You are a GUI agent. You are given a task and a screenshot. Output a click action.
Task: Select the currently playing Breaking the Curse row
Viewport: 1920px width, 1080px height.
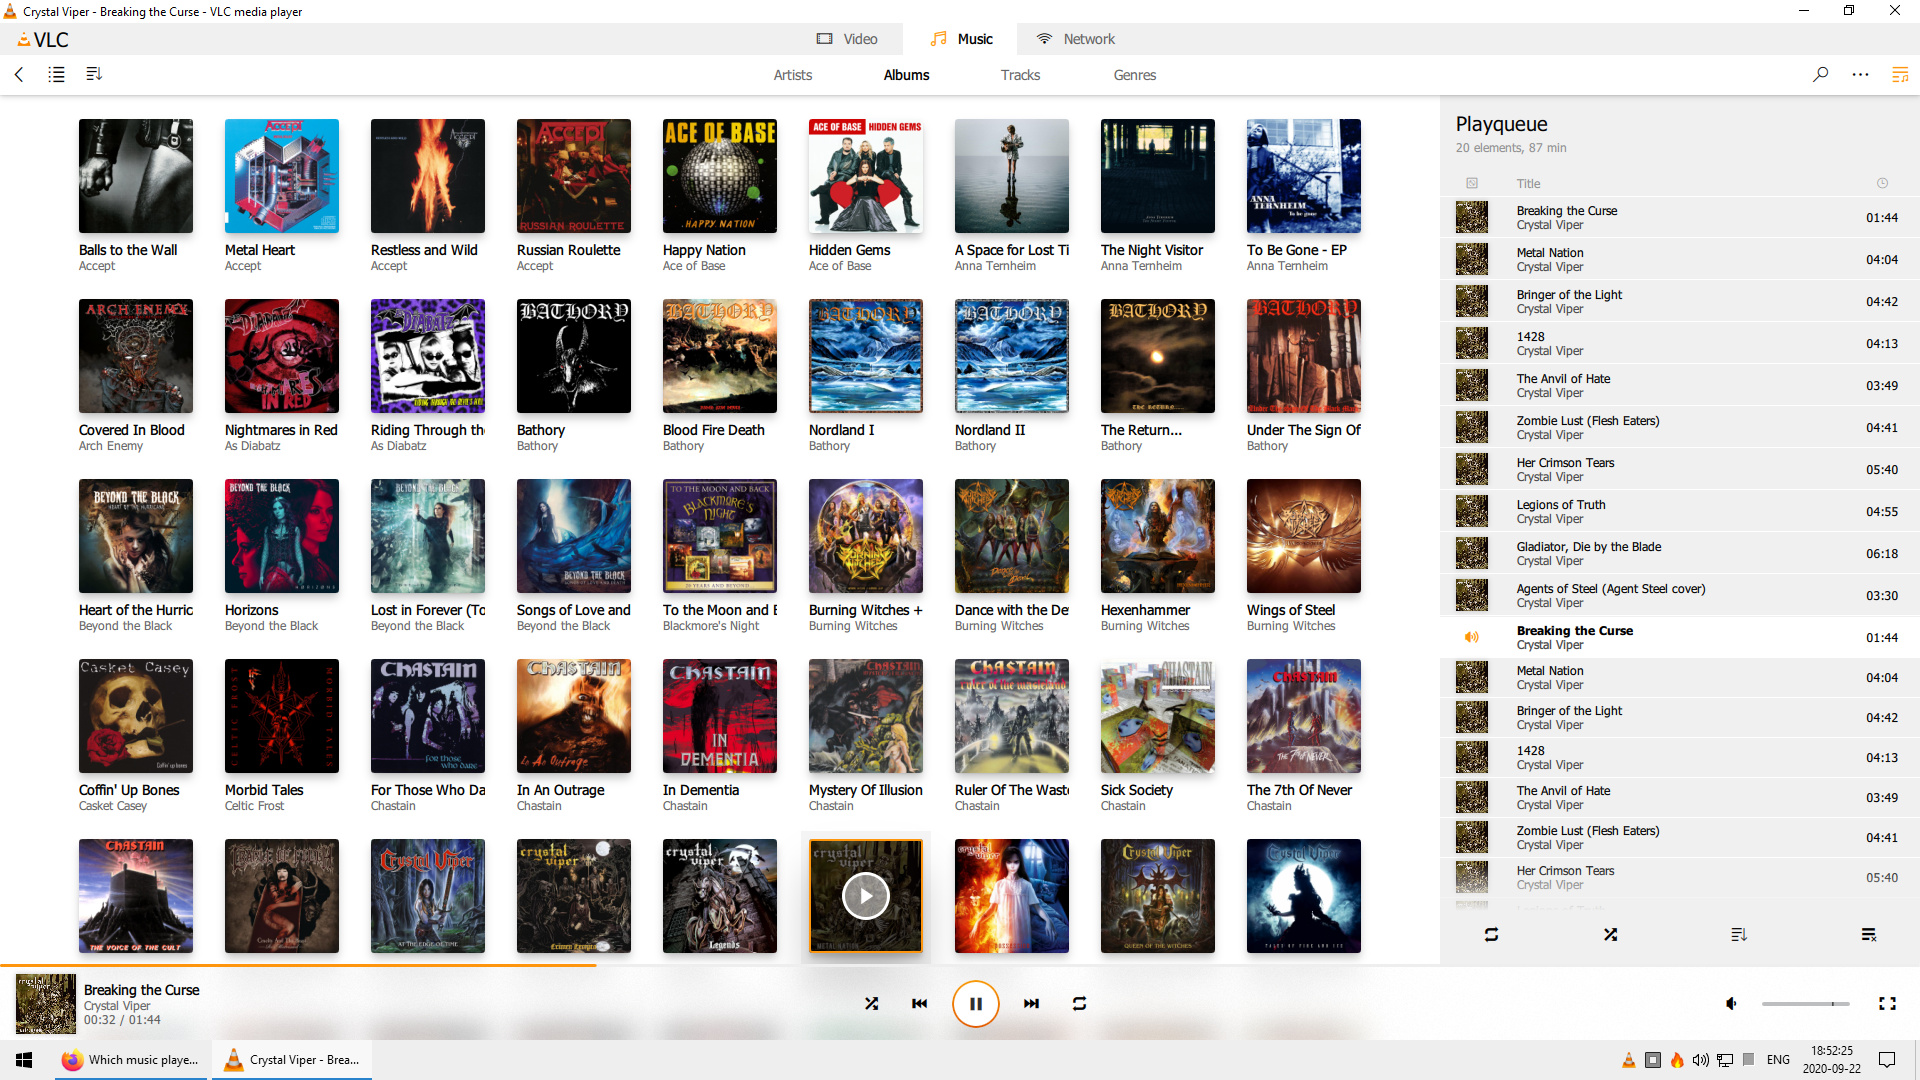pyautogui.click(x=1680, y=637)
